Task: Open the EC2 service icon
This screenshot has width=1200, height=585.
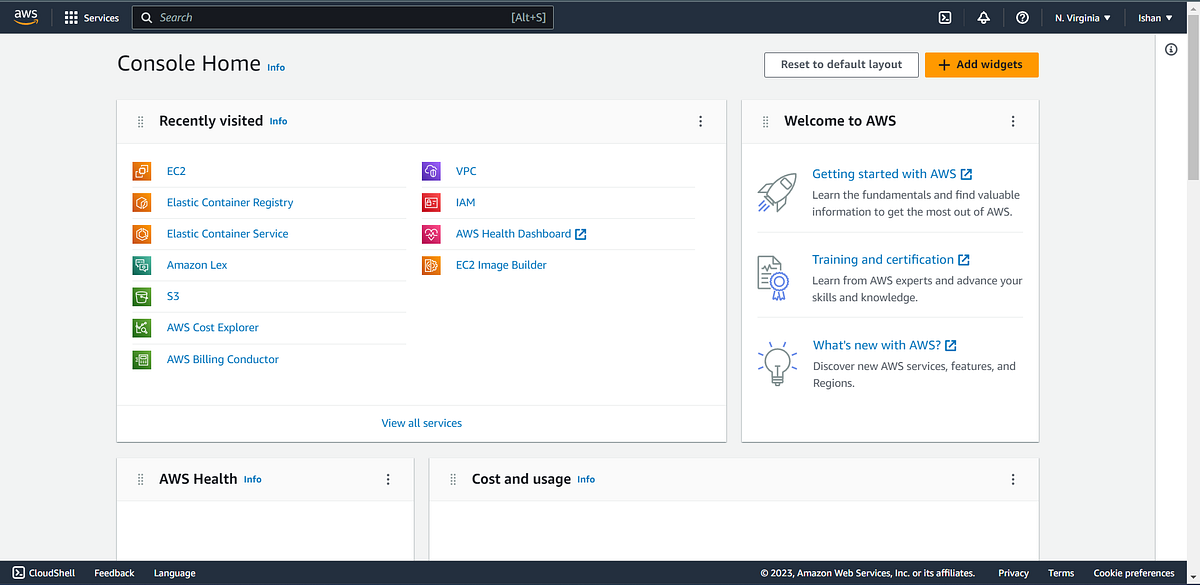Action: pyautogui.click(x=141, y=171)
